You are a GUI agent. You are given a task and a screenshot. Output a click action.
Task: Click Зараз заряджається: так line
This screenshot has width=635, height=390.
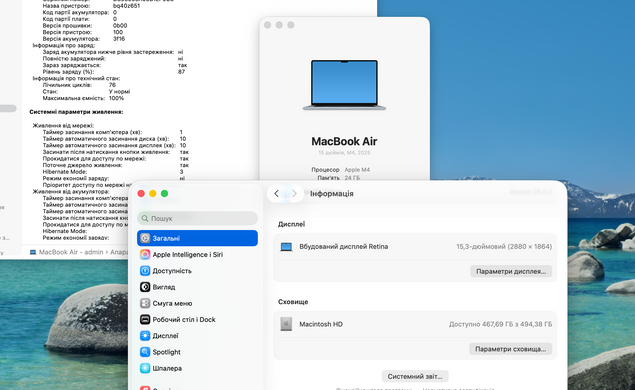pyautogui.click(x=115, y=65)
